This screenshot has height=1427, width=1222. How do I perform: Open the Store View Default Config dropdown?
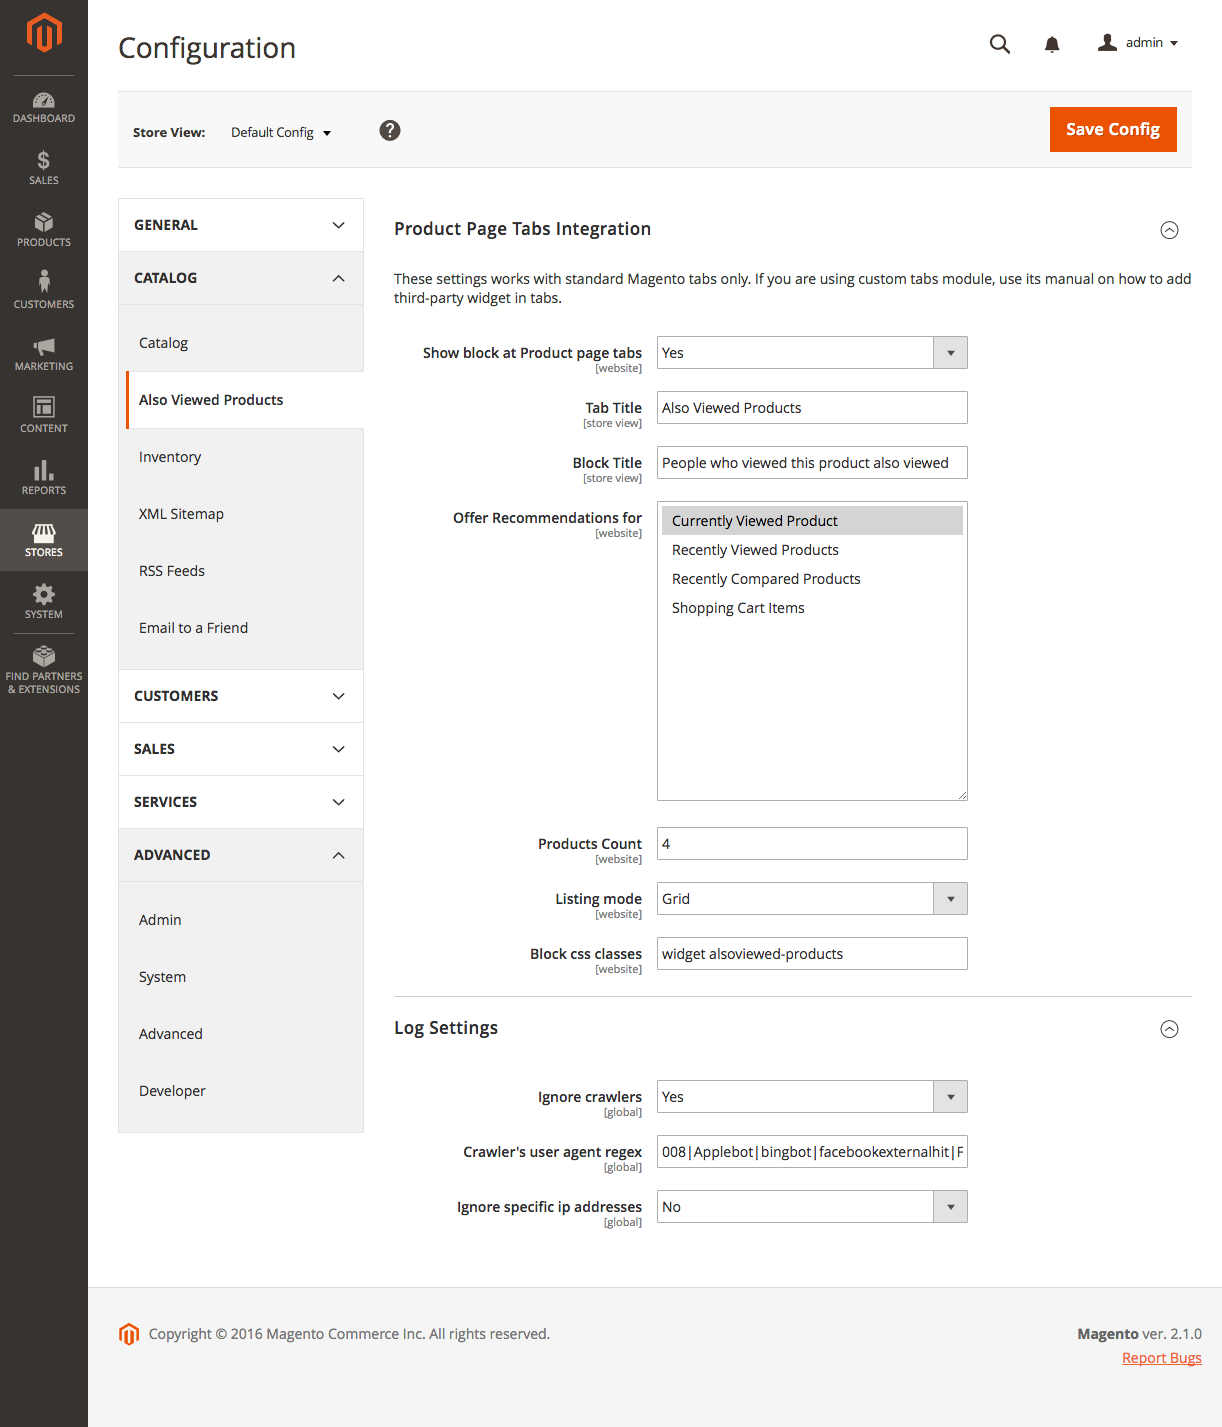tap(281, 132)
